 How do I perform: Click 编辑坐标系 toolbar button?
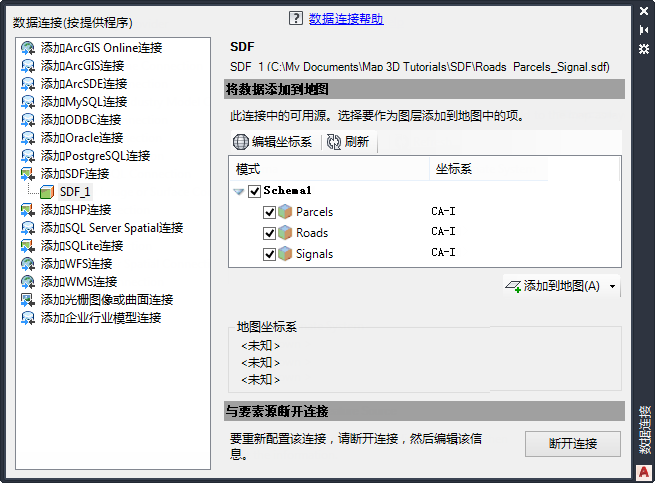272,142
